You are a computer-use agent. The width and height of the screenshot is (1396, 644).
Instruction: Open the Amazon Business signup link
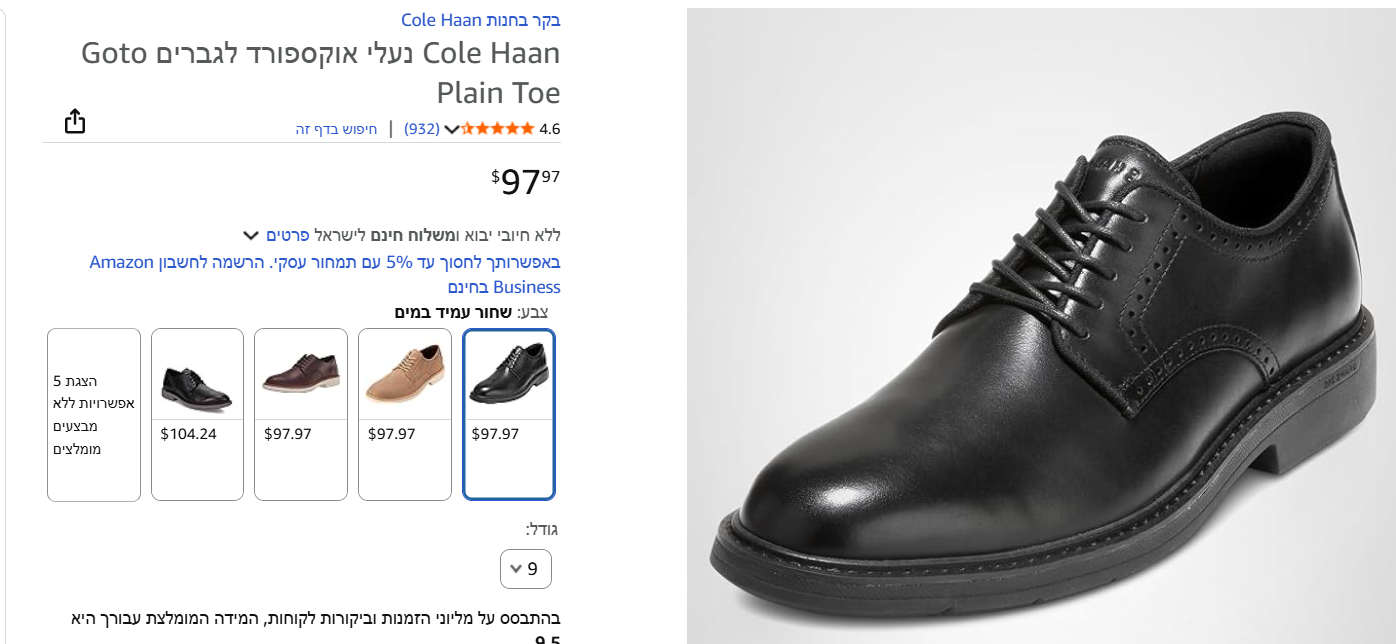click(x=325, y=275)
